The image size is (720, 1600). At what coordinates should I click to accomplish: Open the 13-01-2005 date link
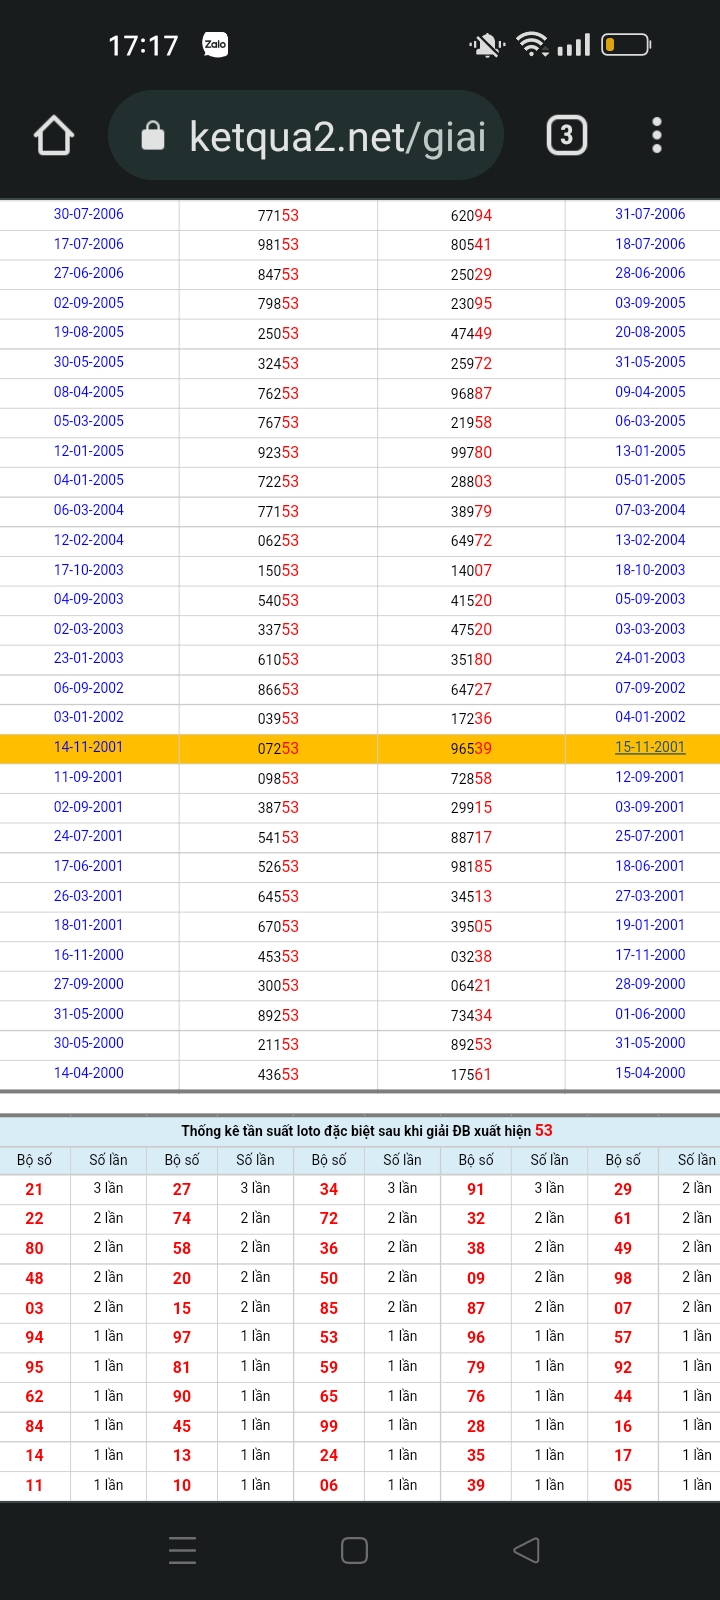pyautogui.click(x=650, y=451)
